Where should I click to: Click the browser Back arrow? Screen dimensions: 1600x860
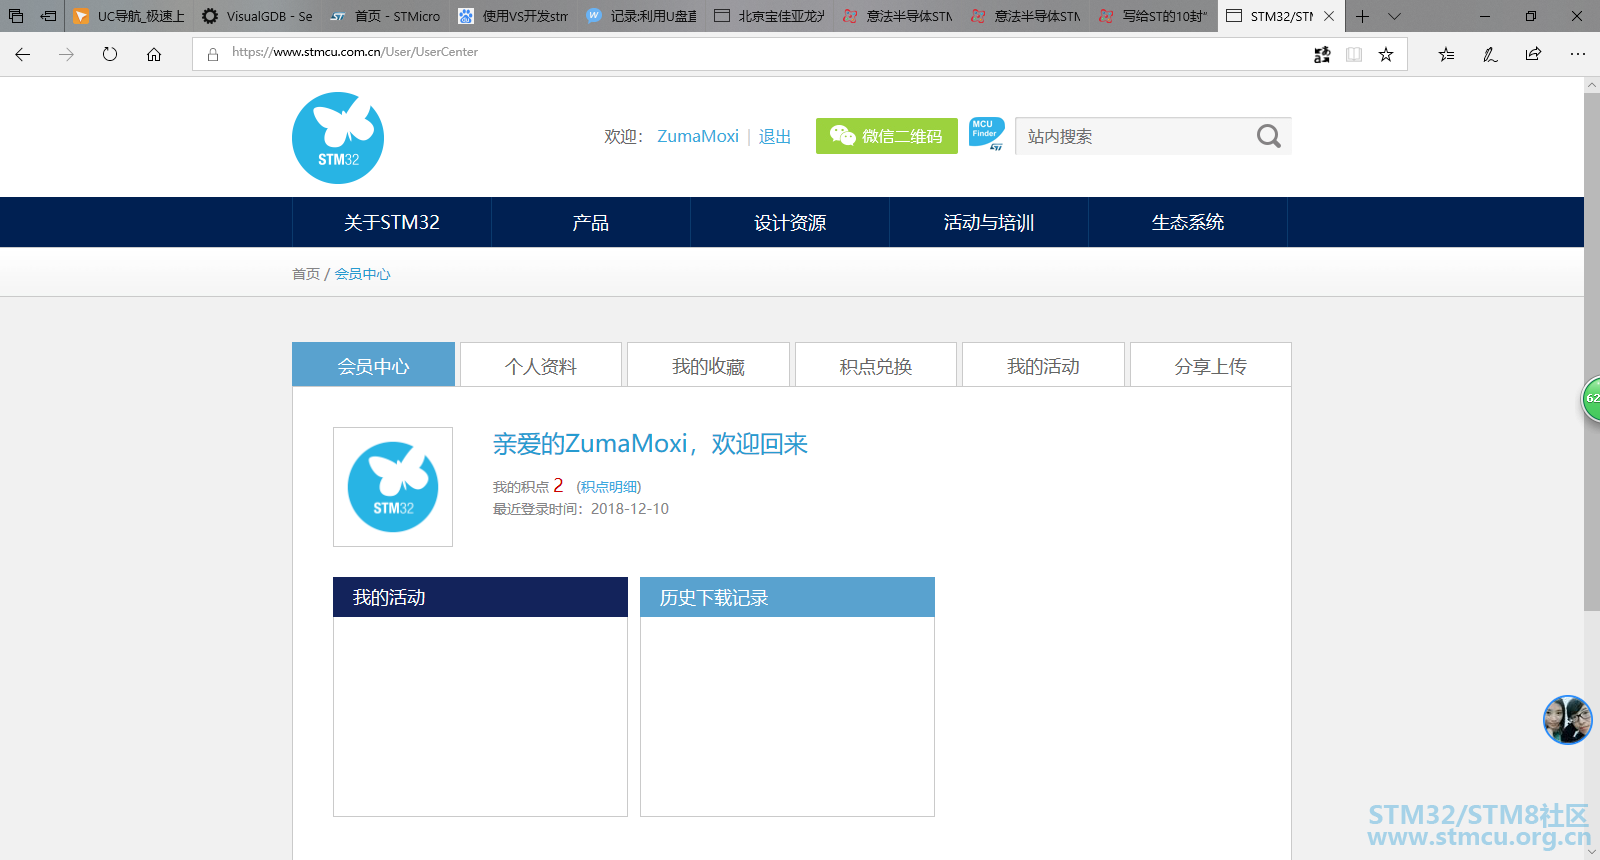pyautogui.click(x=23, y=55)
